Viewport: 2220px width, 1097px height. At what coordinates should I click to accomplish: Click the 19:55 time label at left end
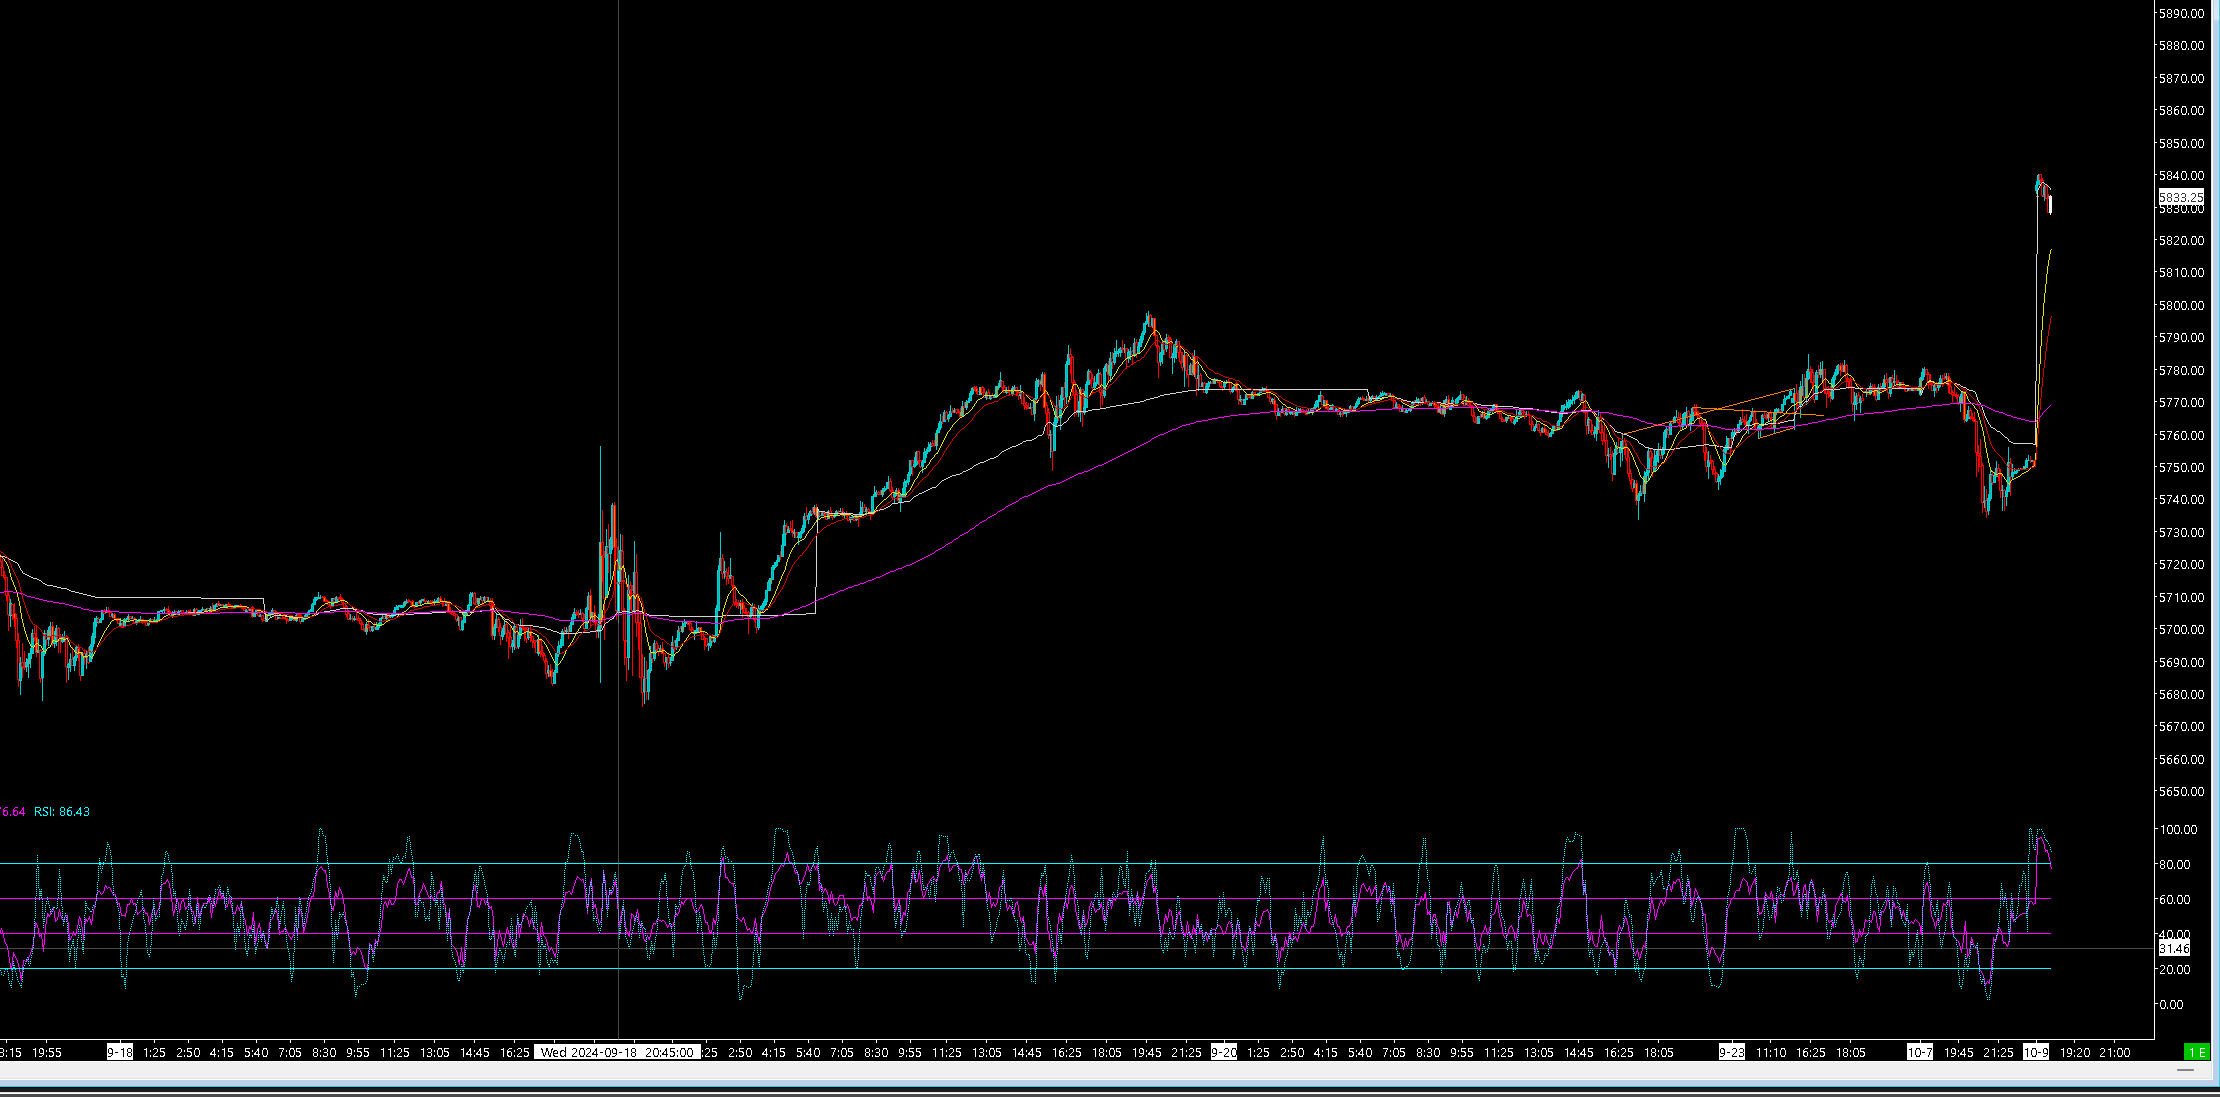[47, 1052]
